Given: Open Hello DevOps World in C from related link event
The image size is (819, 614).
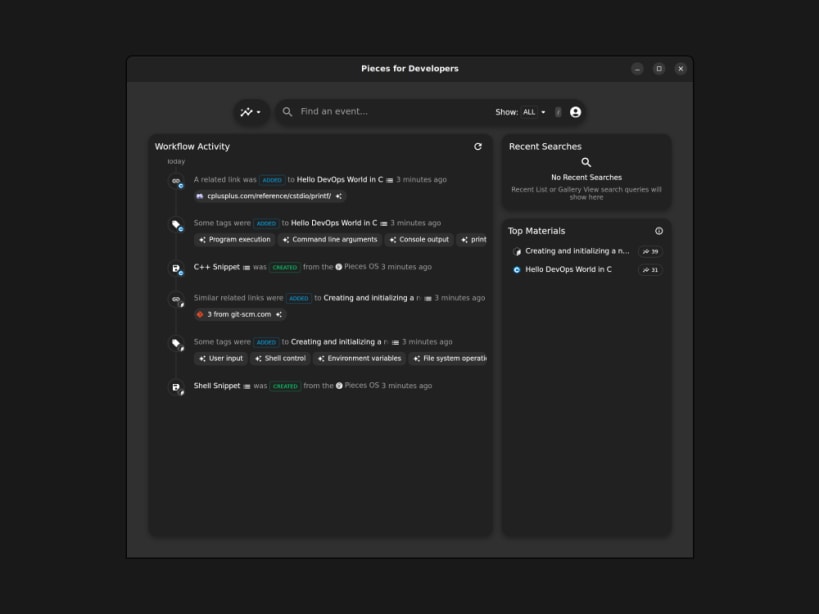Looking at the screenshot, I should (x=340, y=180).
